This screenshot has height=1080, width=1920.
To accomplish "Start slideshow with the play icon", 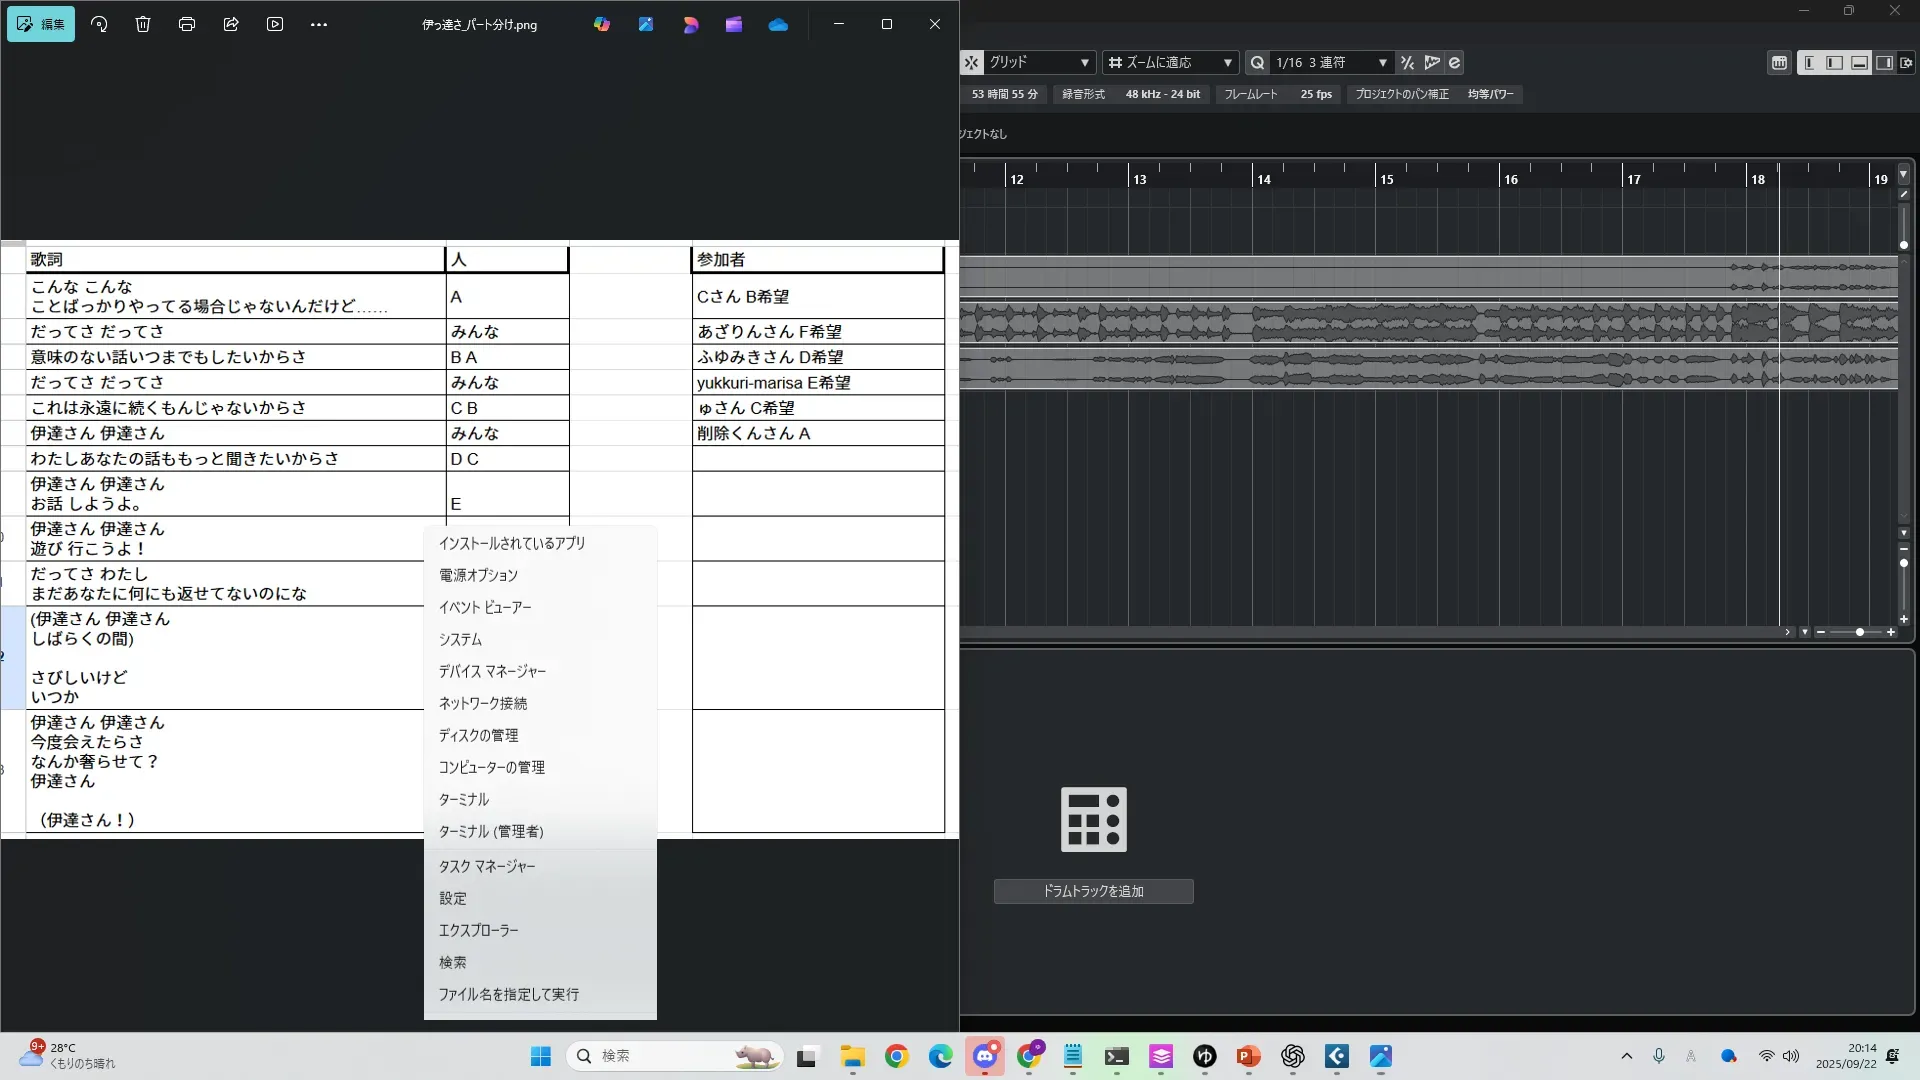I will tap(275, 24).
